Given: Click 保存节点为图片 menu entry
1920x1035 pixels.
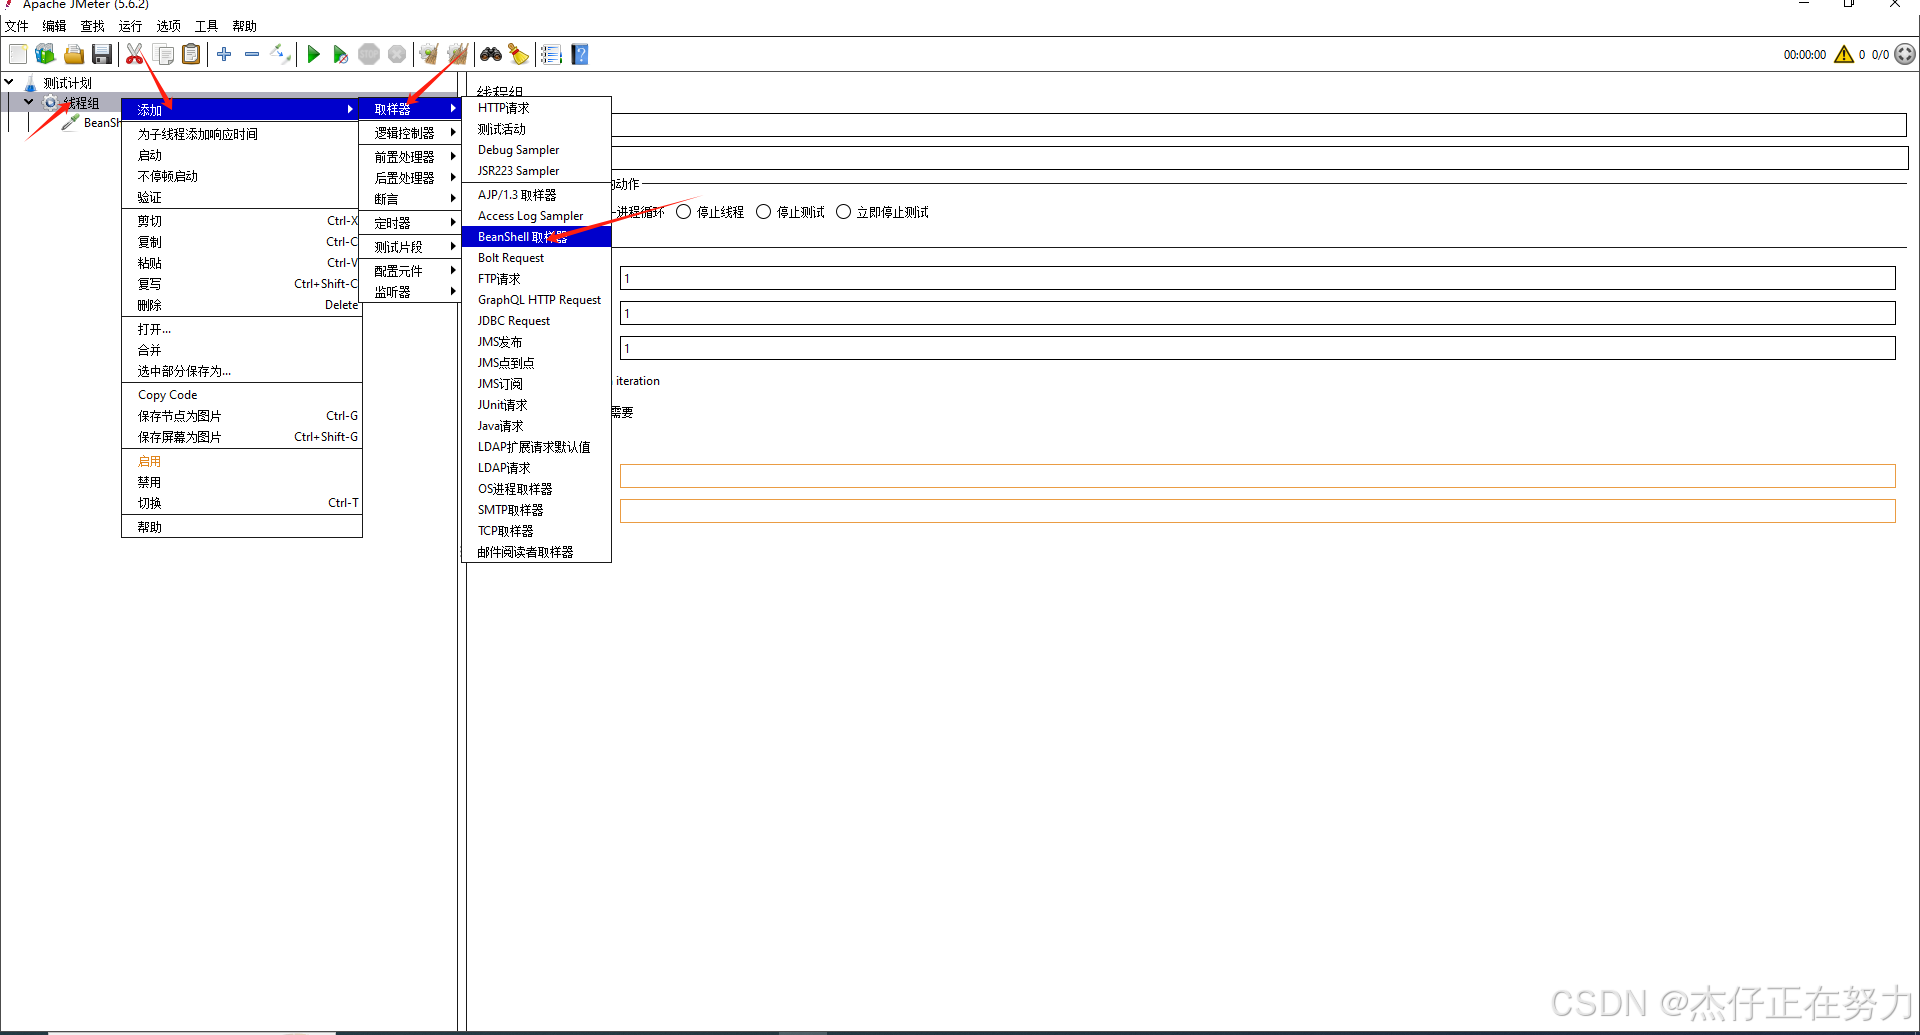Looking at the screenshot, I should (x=241, y=416).
